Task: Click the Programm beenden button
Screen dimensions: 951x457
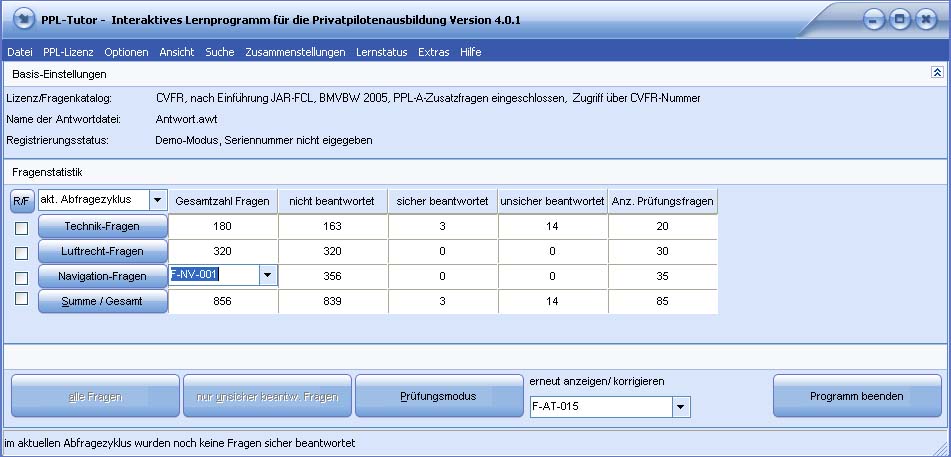Action: (857, 396)
